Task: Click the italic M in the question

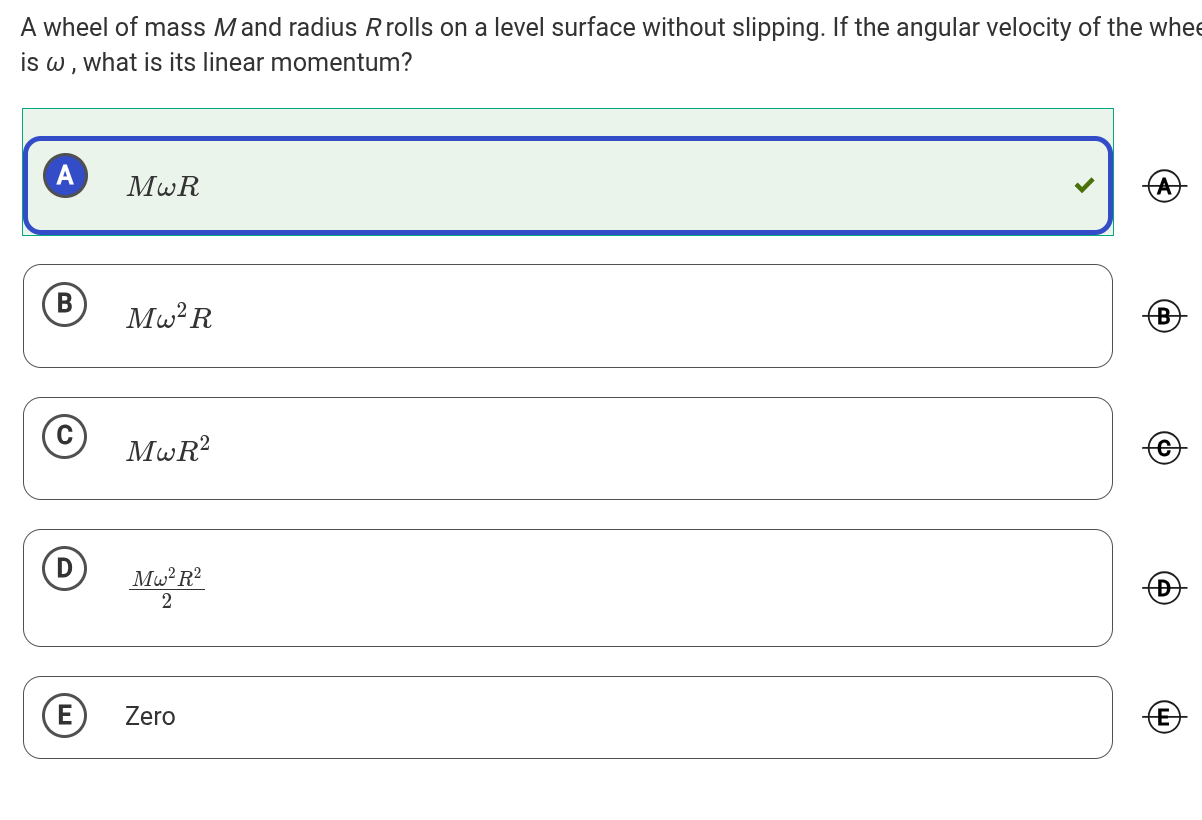Action: [225, 28]
